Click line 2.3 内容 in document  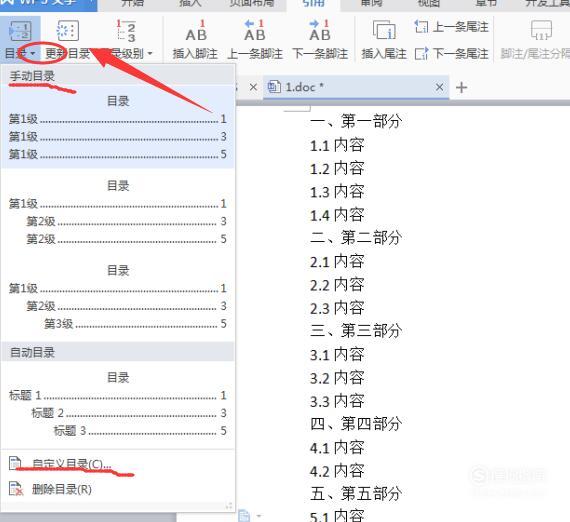[x=337, y=308]
